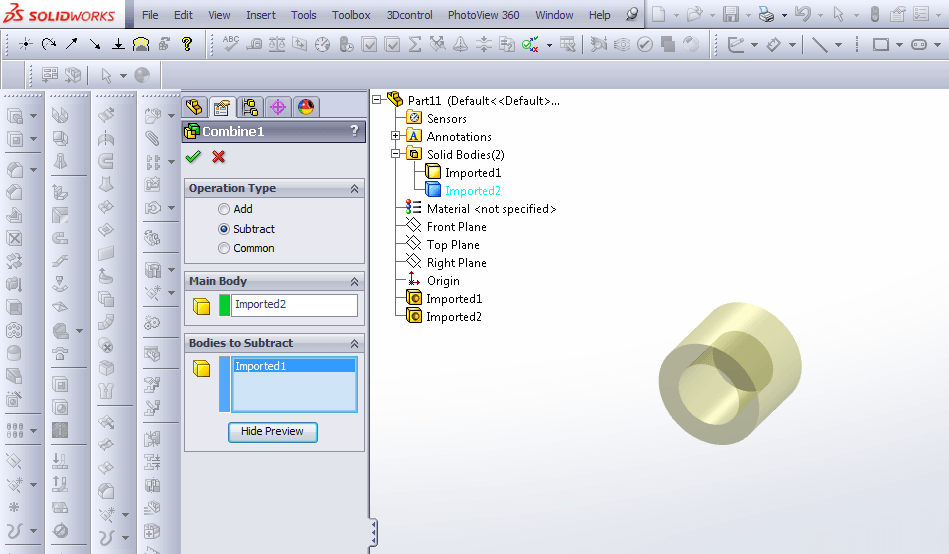Screen dimensions: 949x554
Task: Collapse the Main Body section
Action: click(355, 282)
